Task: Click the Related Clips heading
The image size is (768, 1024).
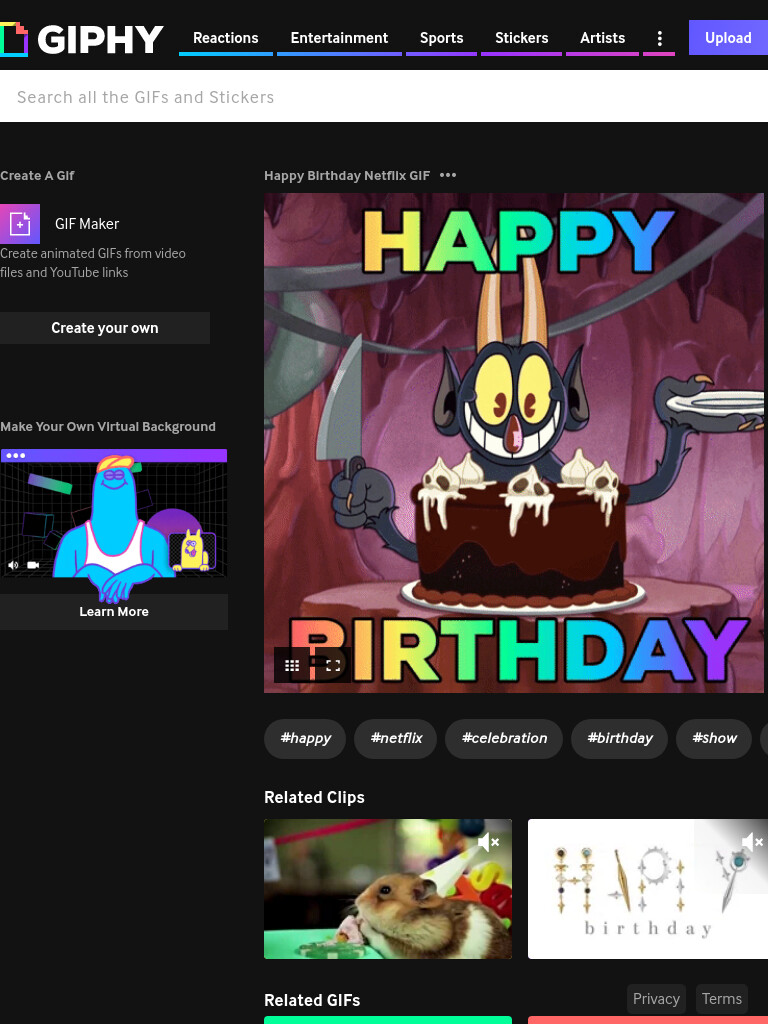Action: pos(314,797)
